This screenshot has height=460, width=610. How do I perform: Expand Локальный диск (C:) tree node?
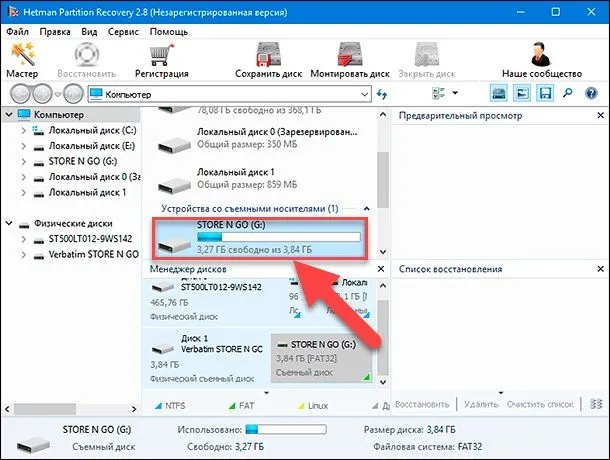click(x=23, y=131)
